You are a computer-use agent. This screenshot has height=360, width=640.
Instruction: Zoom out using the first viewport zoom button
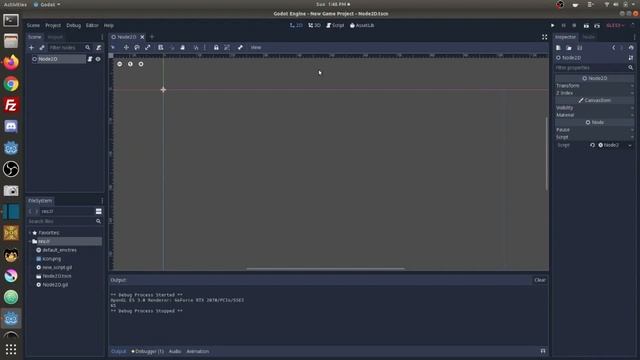pos(120,64)
